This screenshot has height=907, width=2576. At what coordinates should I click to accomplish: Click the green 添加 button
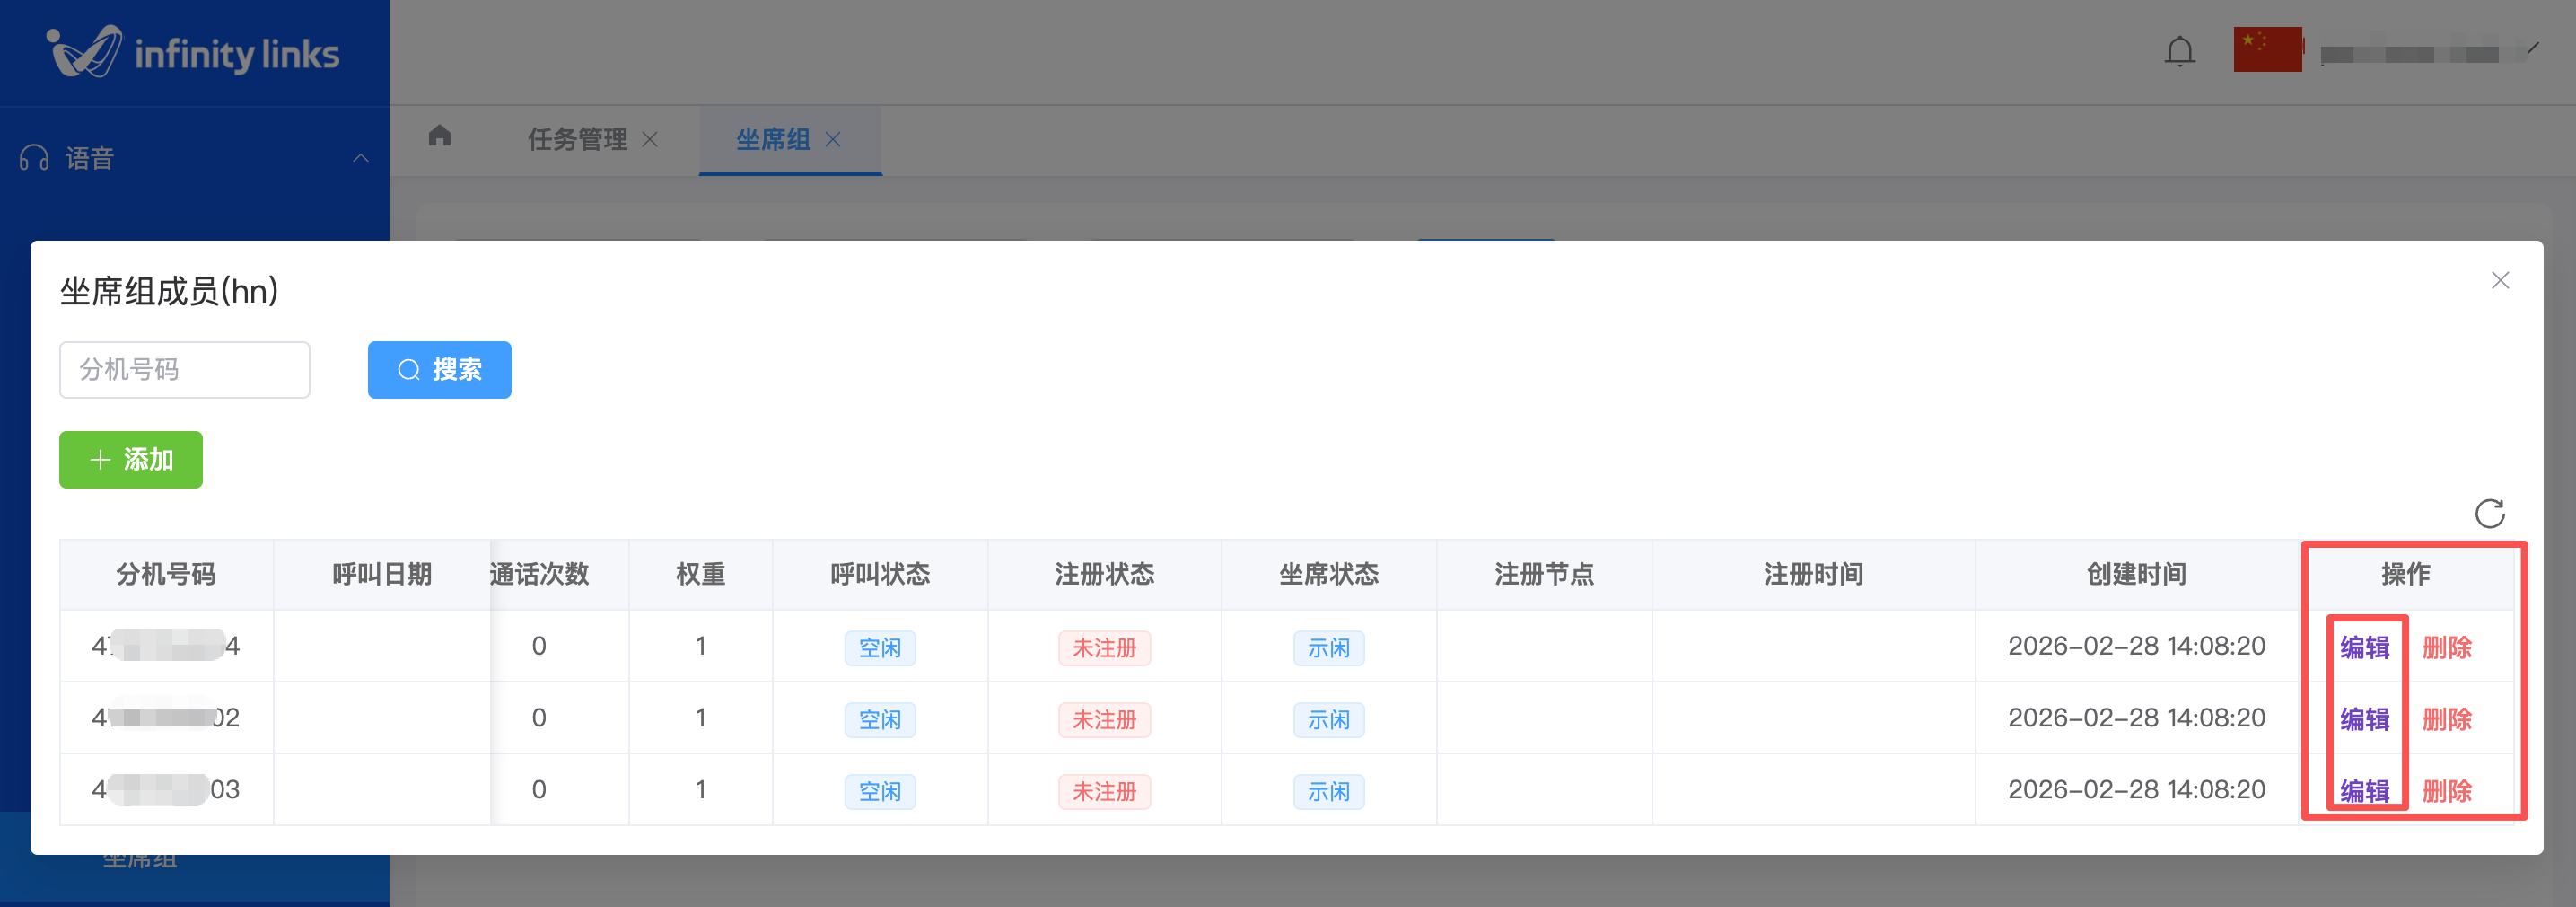pos(131,460)
